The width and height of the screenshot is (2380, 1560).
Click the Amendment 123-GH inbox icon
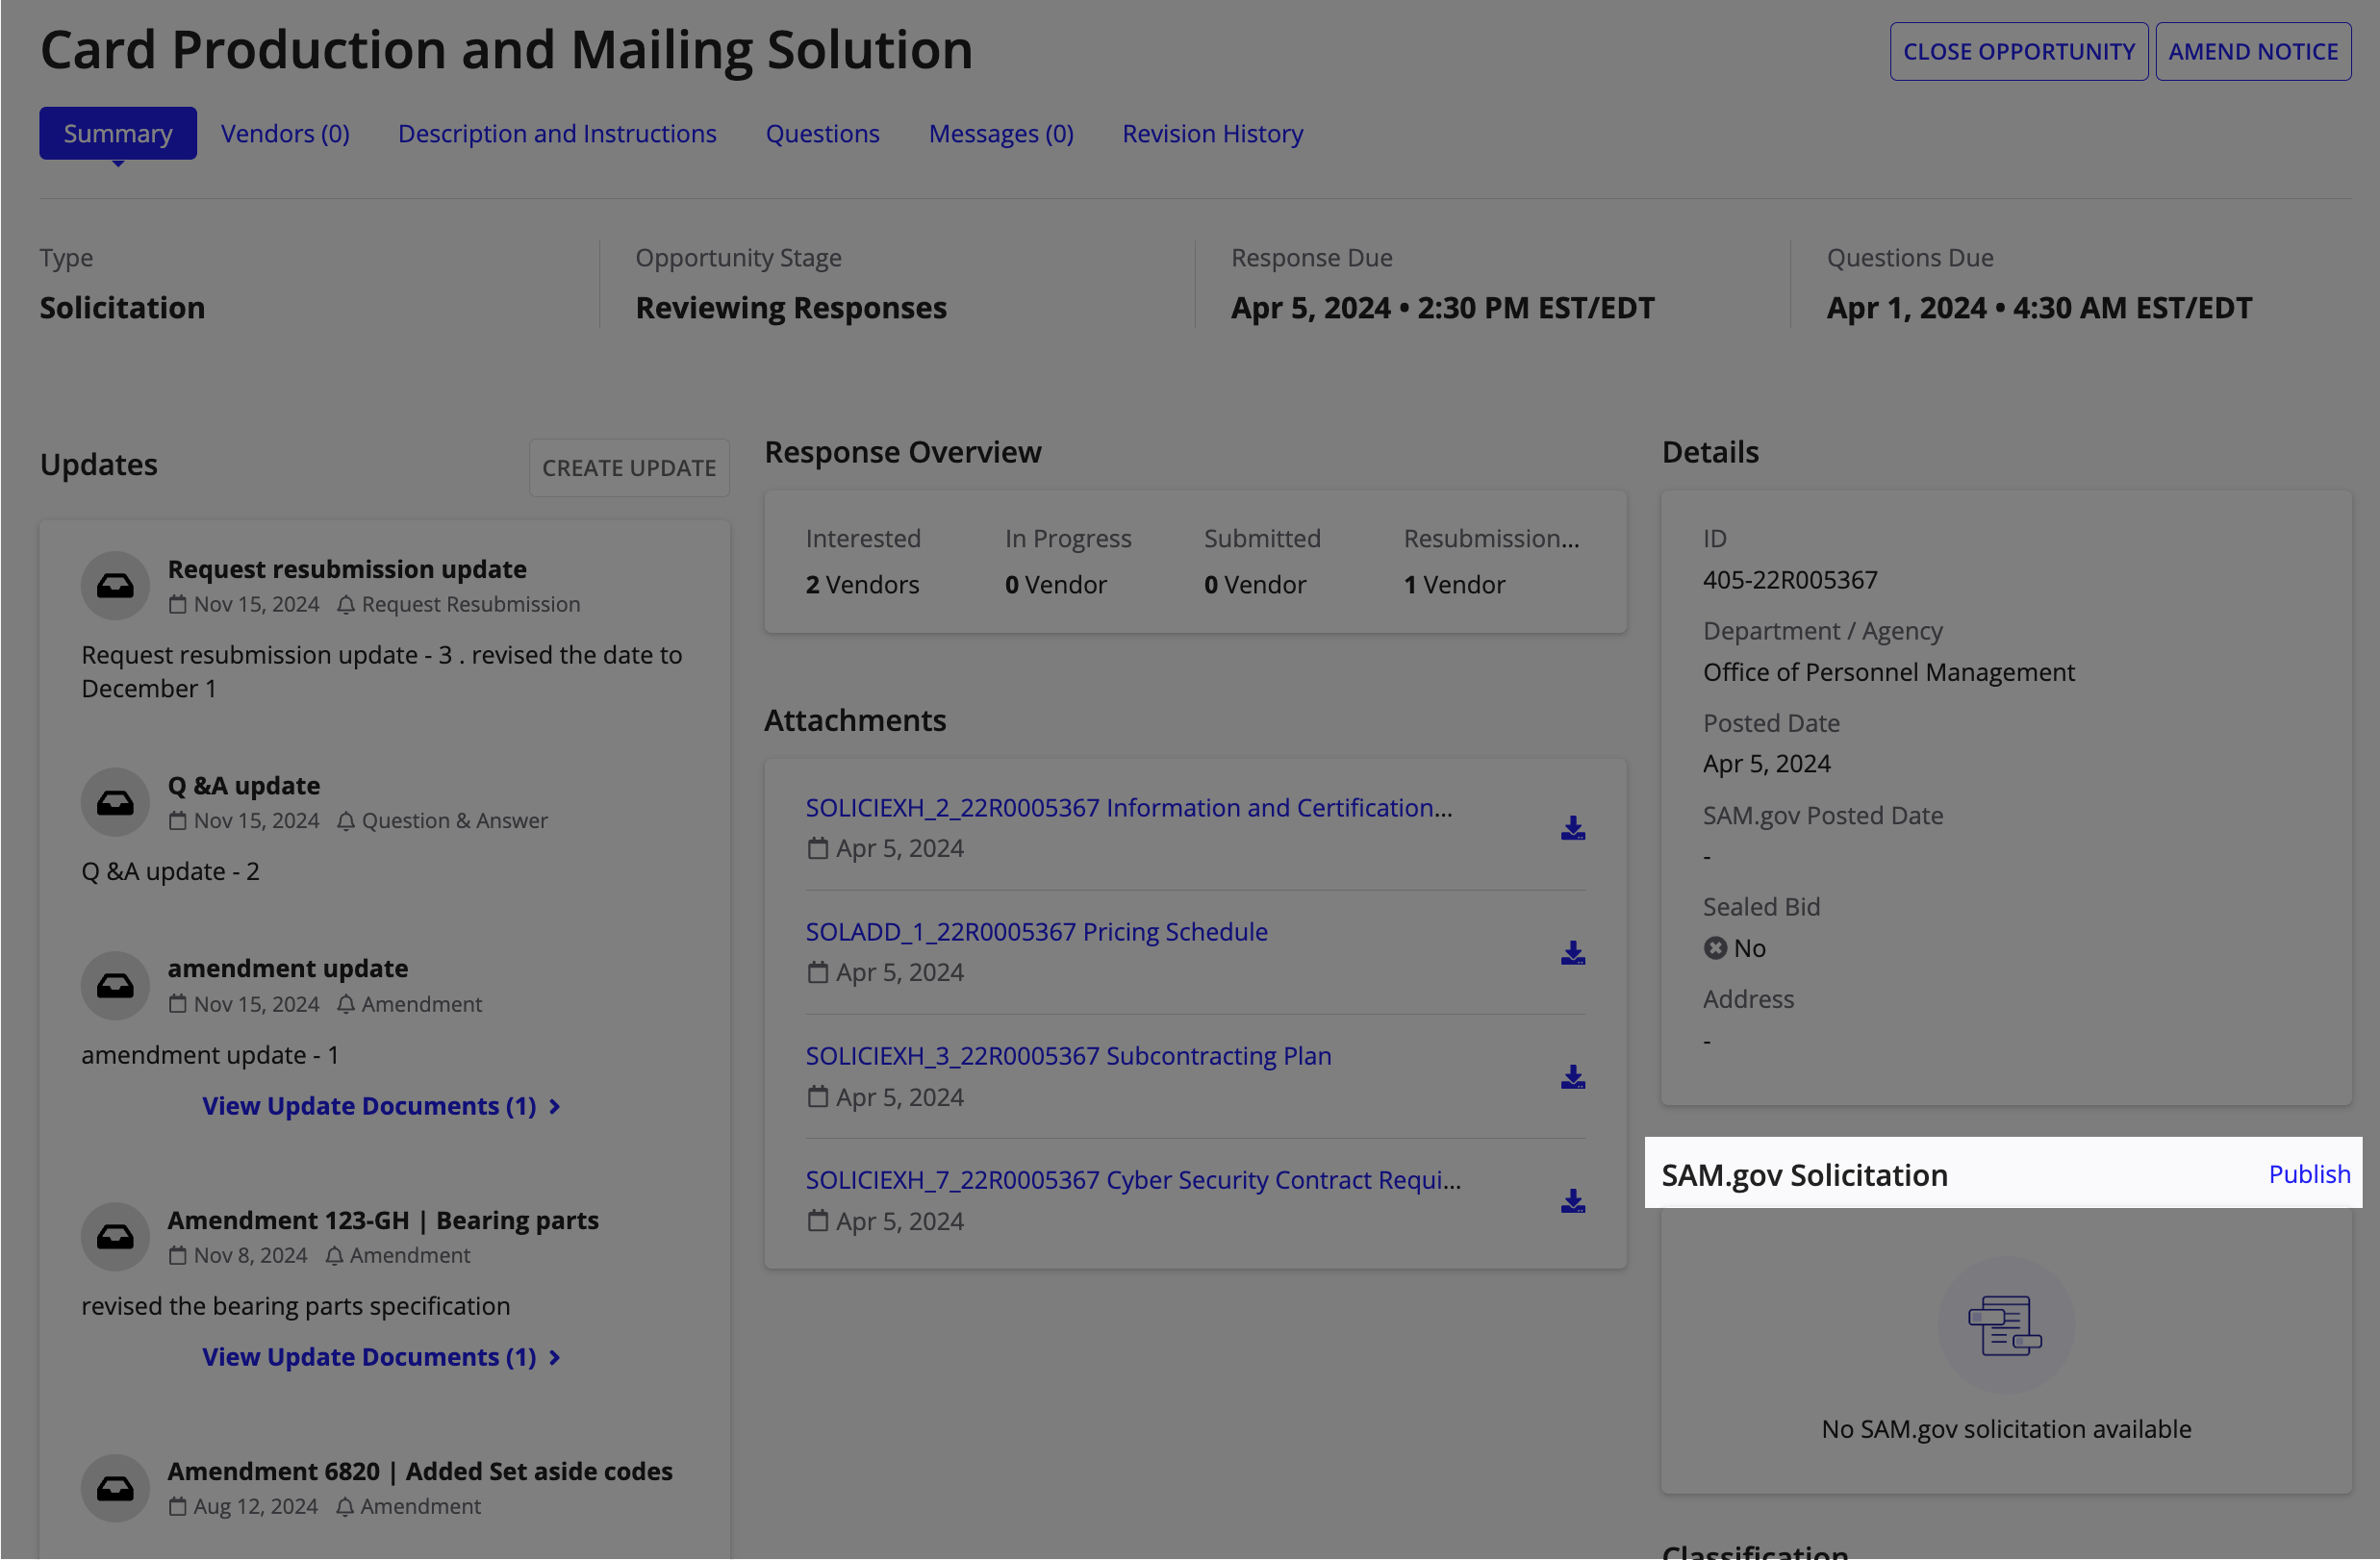(115, 1237)
